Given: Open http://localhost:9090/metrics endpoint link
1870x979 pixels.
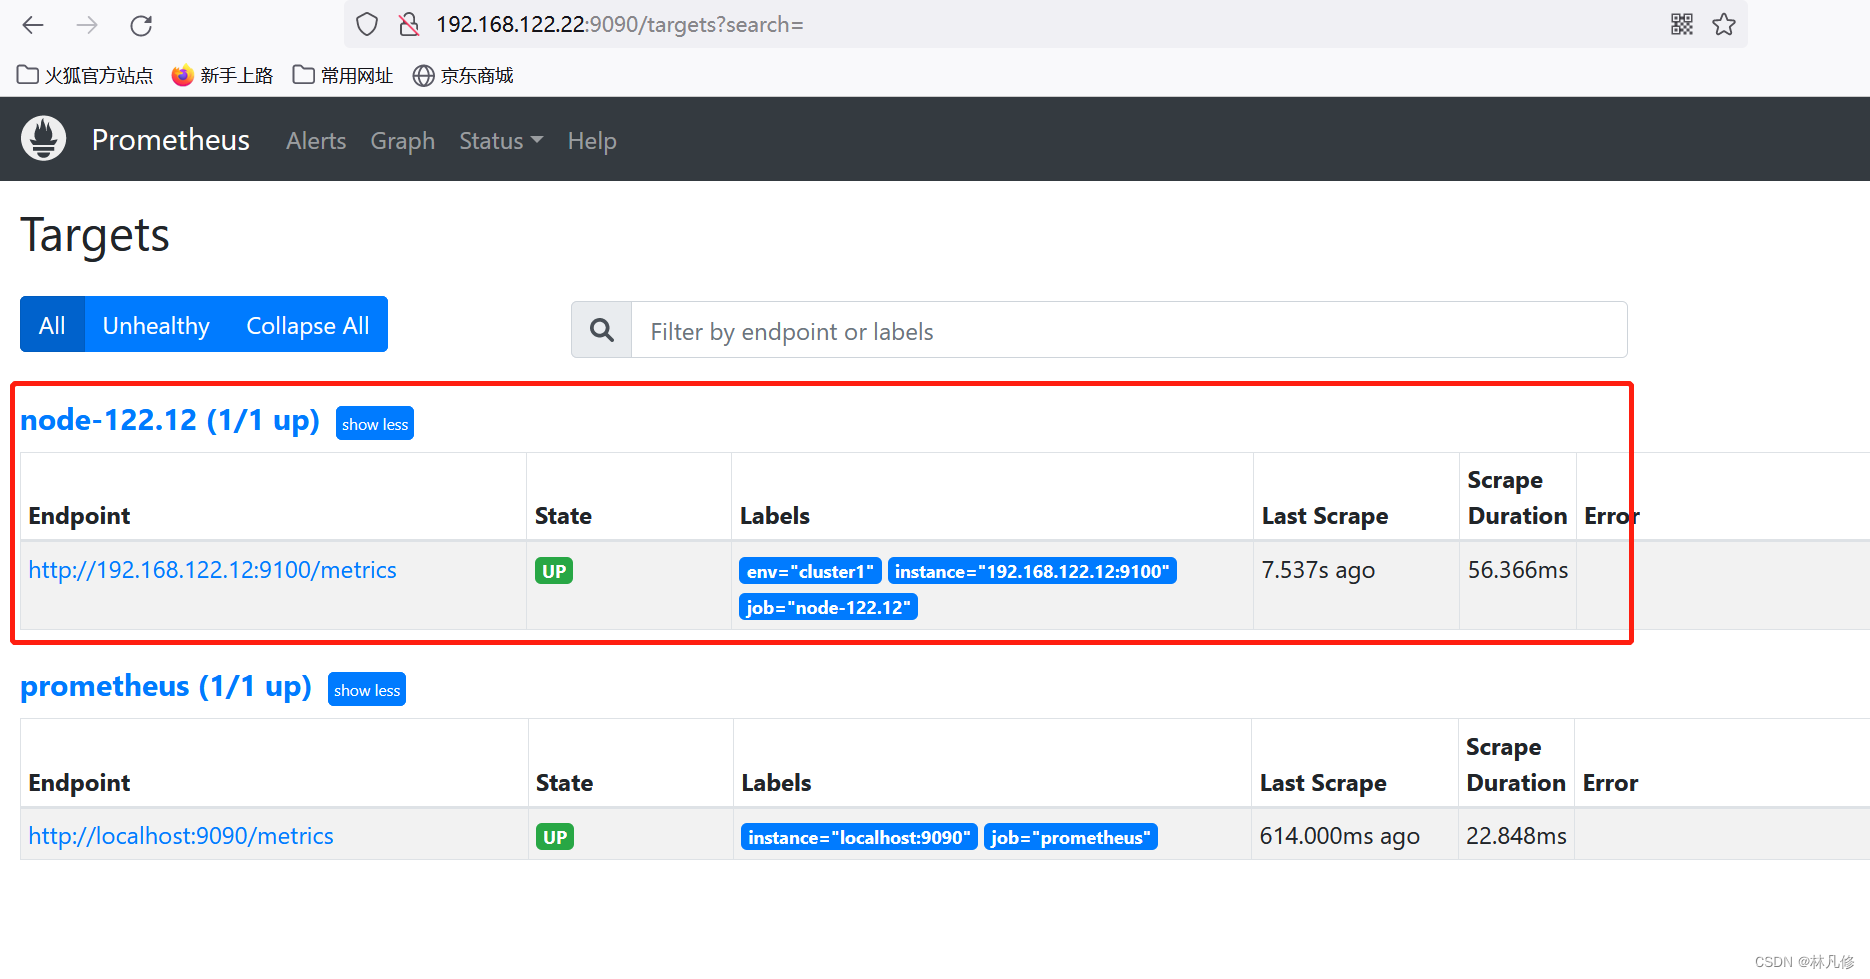Looking at the screenshot, I should (181, 836).
